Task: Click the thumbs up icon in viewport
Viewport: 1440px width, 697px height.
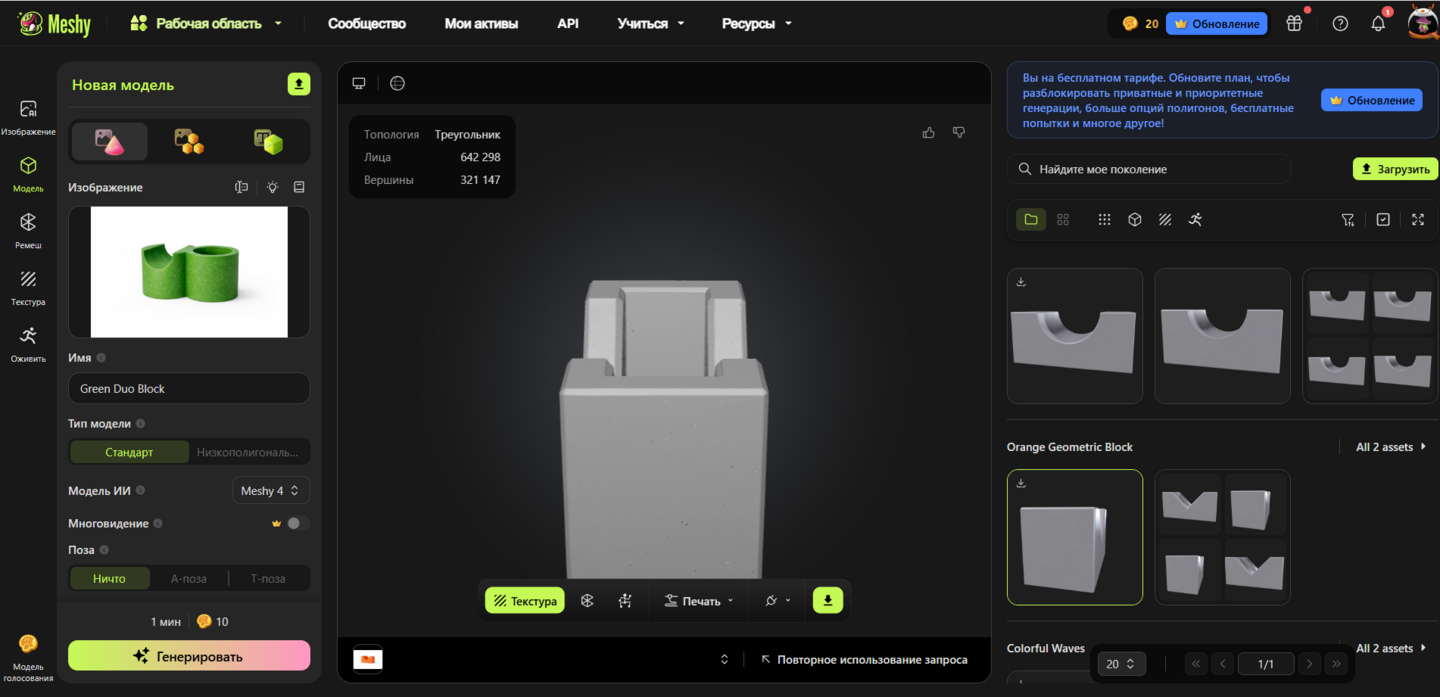Action: [929, 132]
